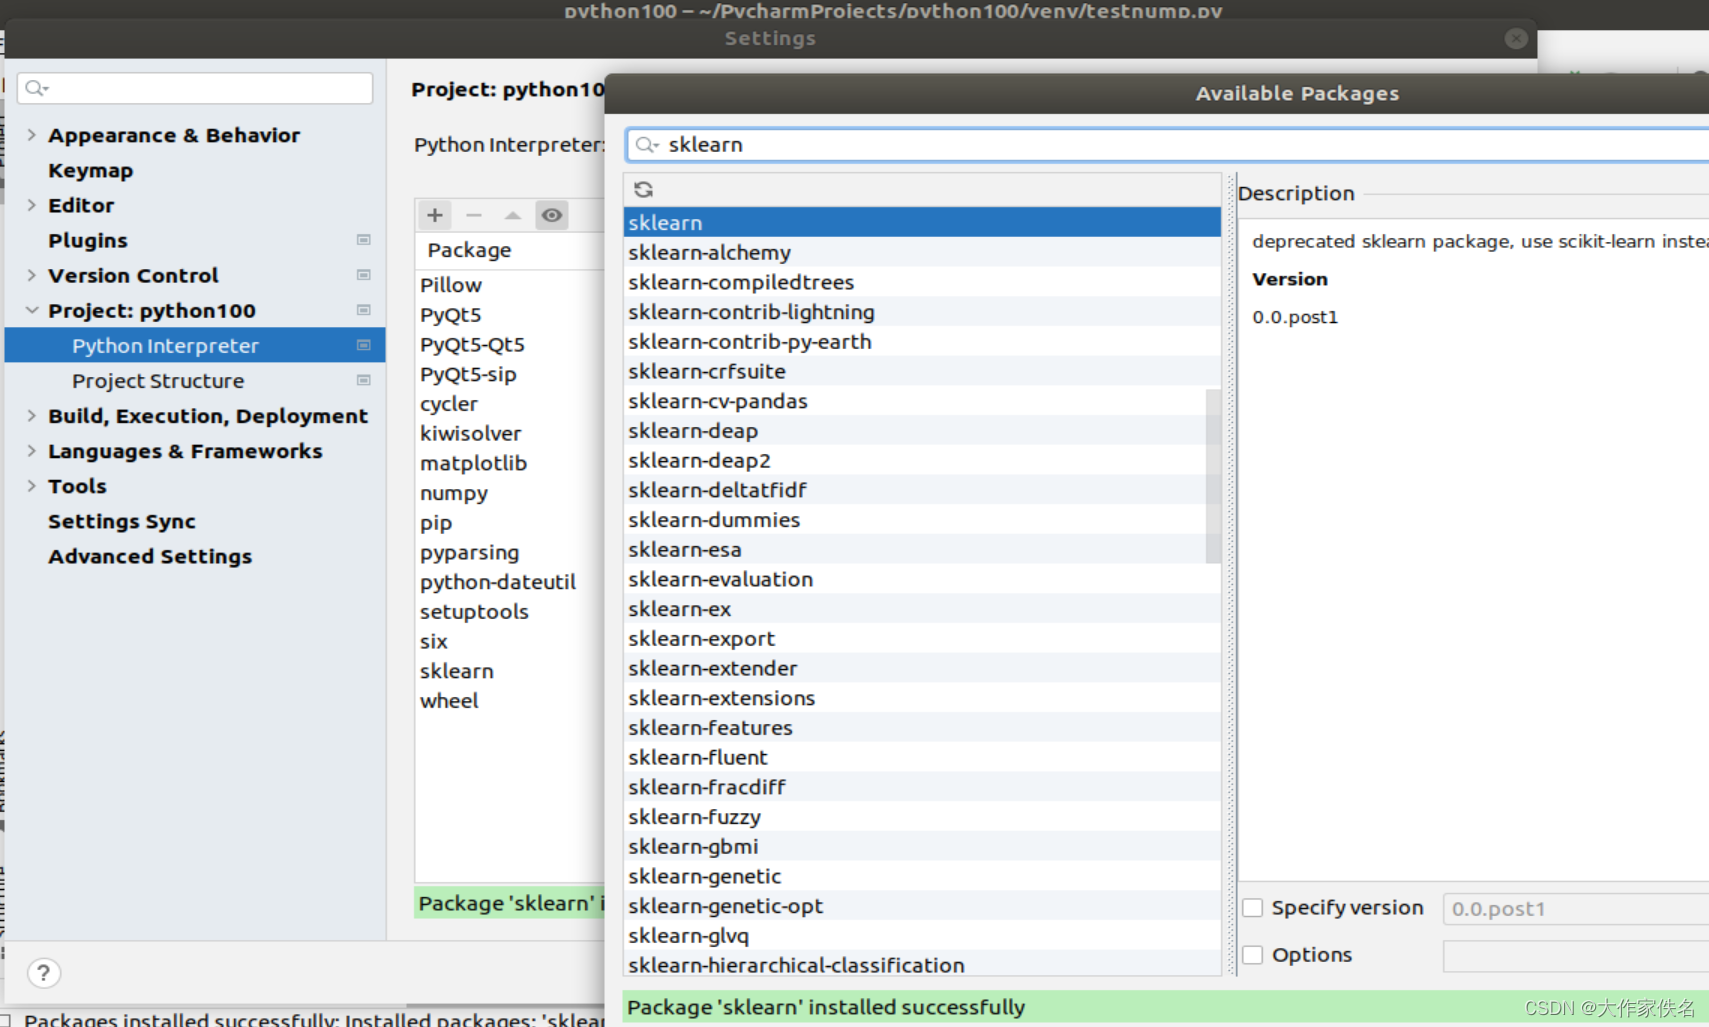The image size is (1709, 1027).
Task: Select PyQt5-sip in installed packages
Action: (x=510, y=374)
